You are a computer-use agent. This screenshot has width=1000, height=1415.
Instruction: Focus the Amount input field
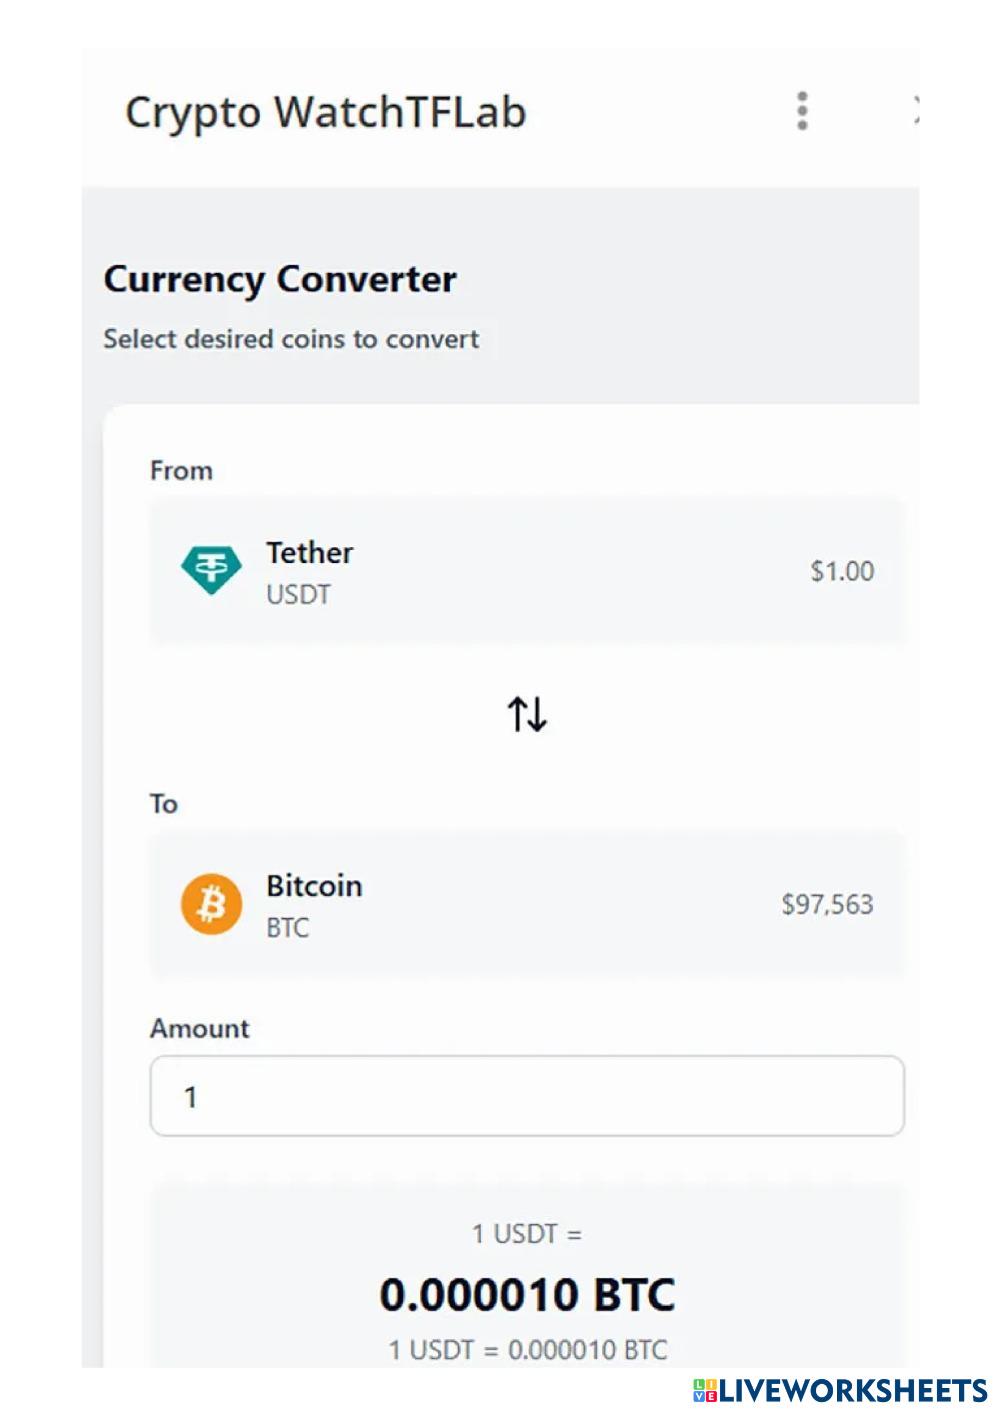click(x=527, y=1096)
